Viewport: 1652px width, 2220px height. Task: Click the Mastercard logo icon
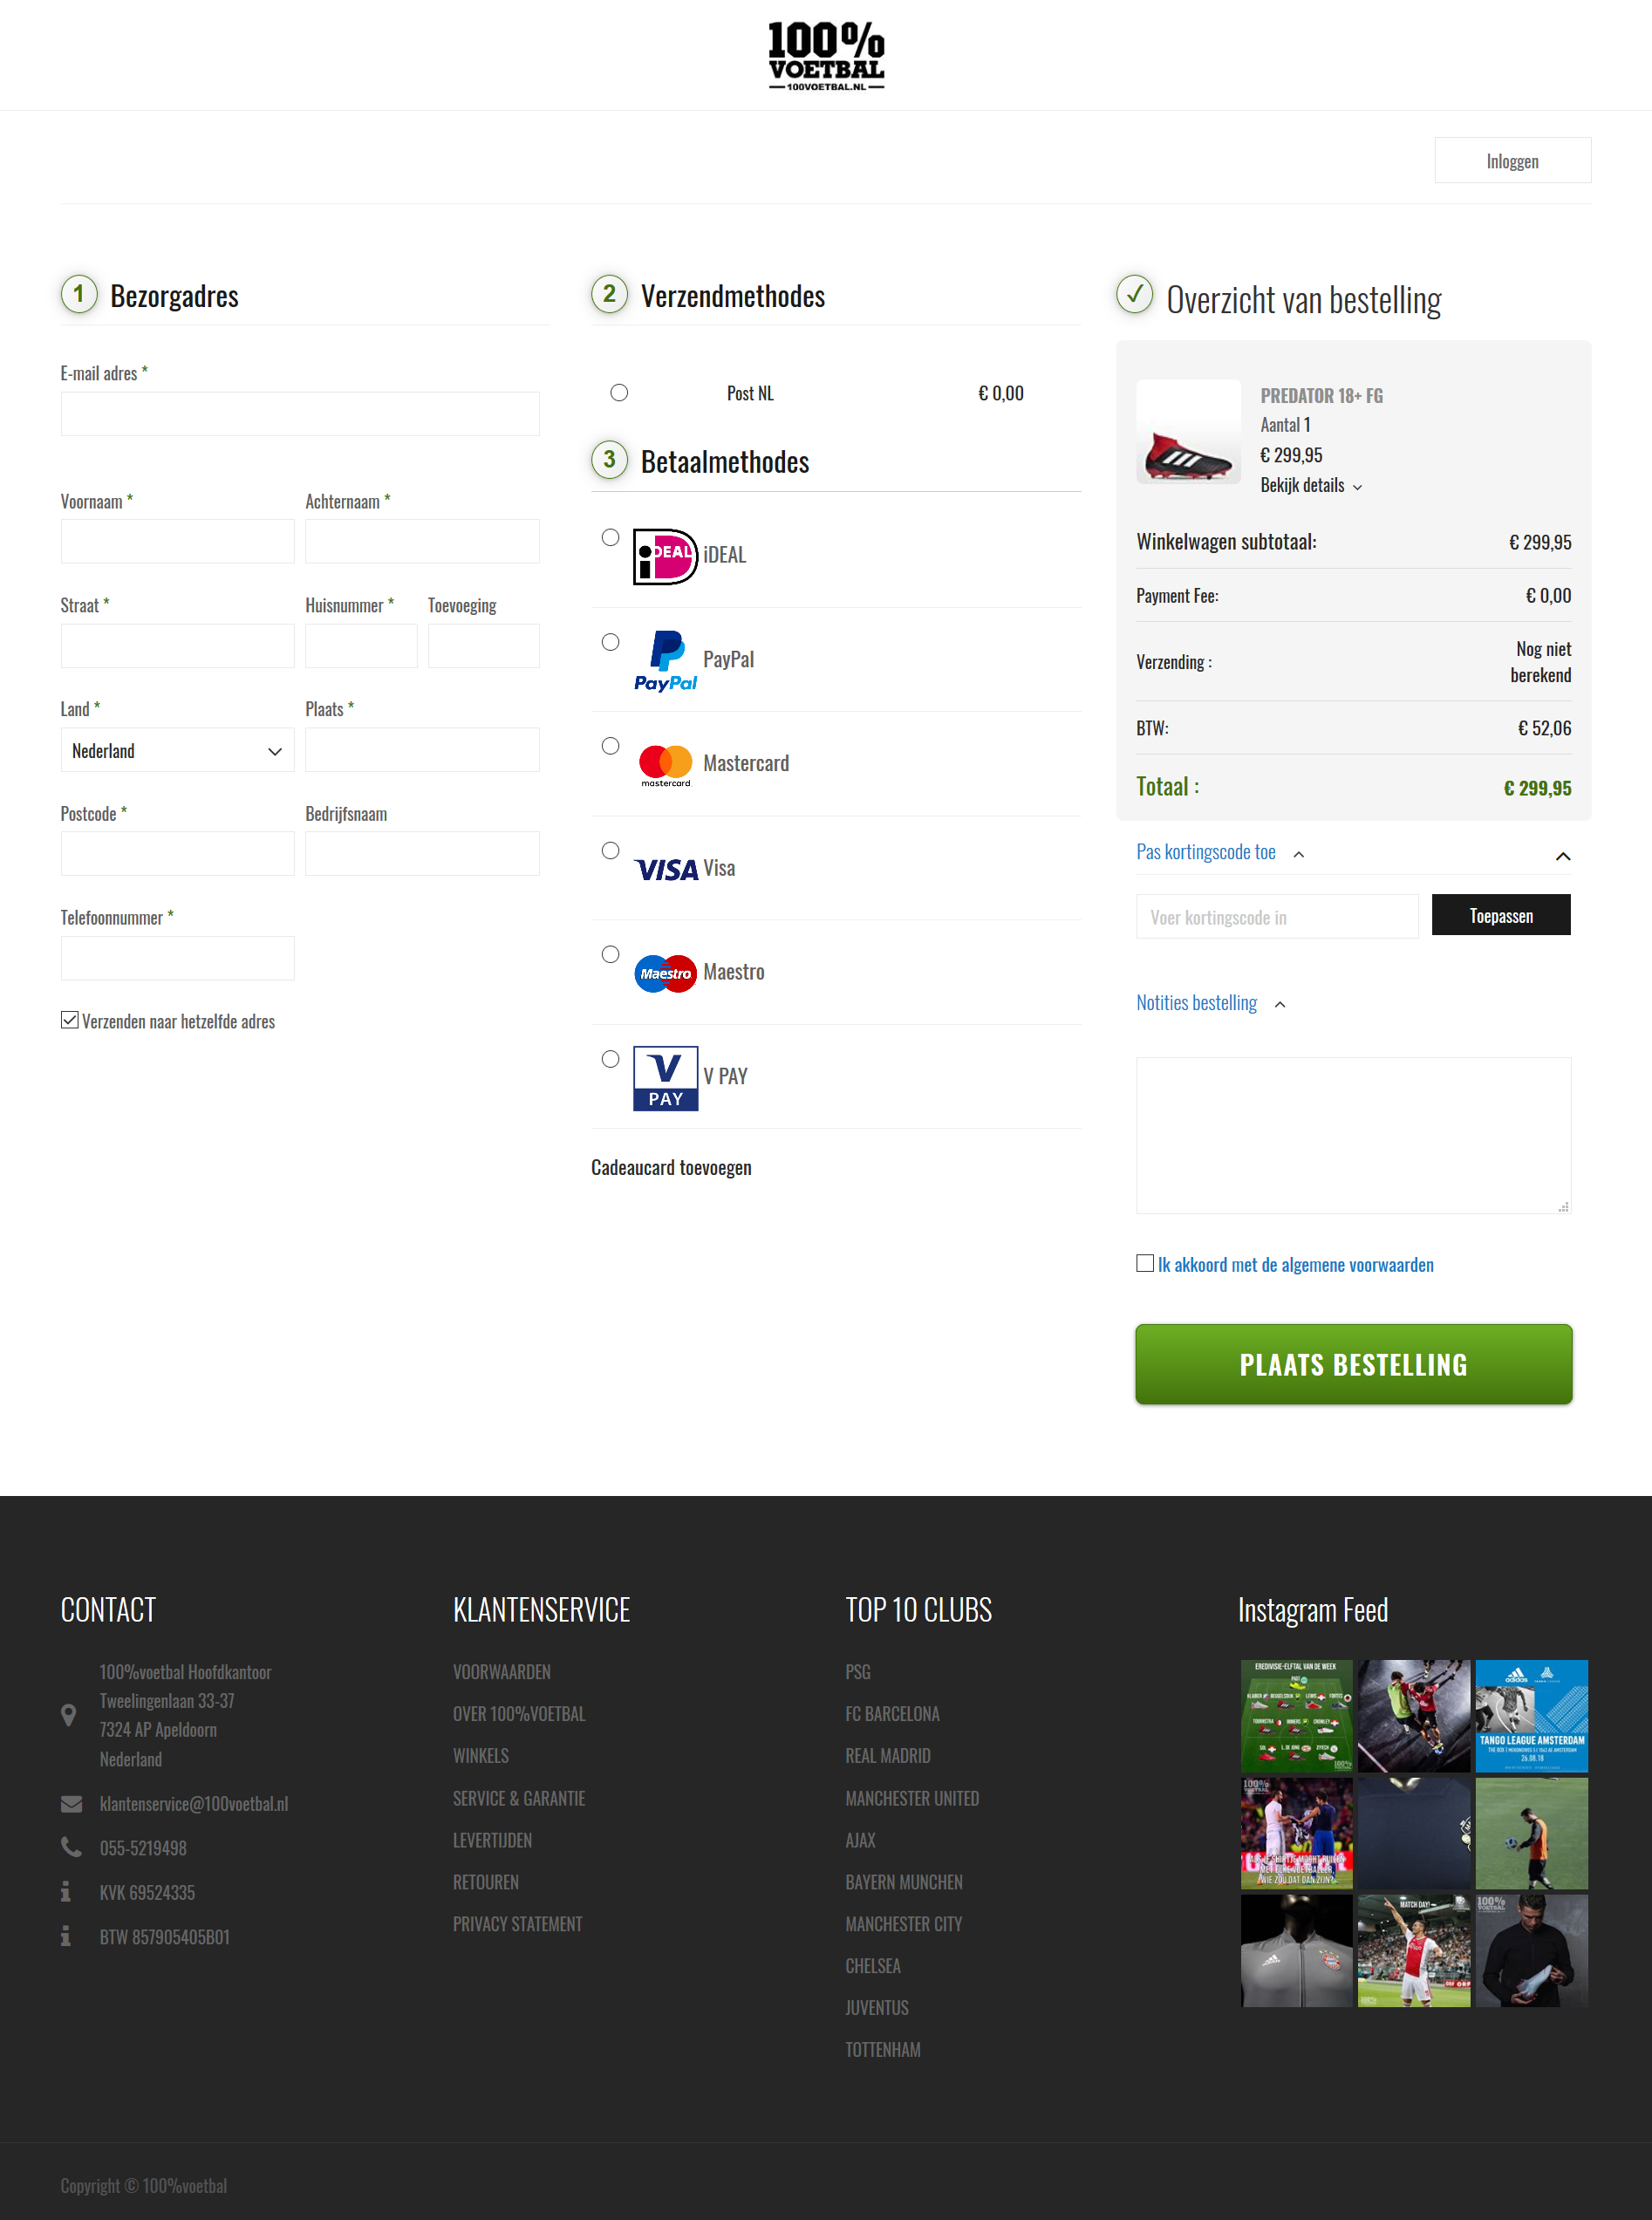(665, 765)
